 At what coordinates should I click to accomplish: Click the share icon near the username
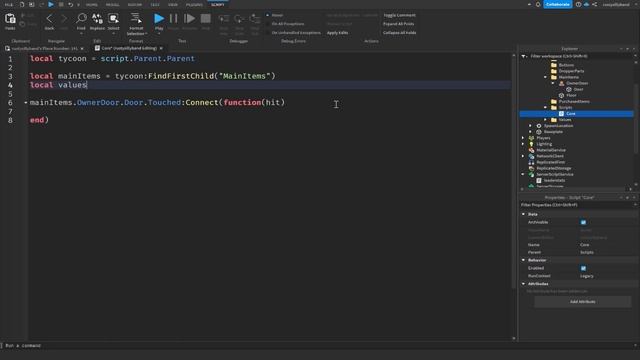(x=595, y=4)
